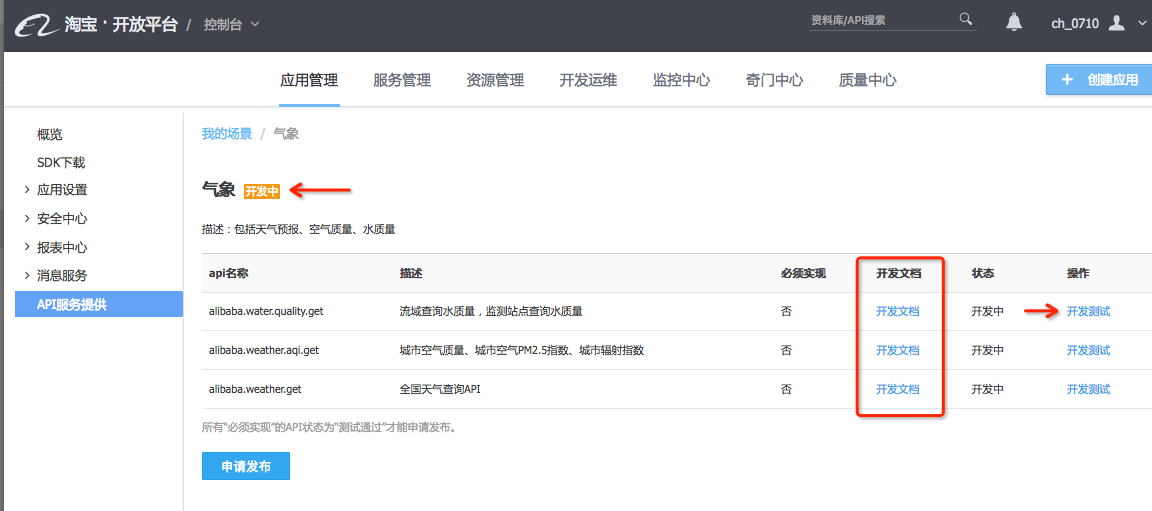Click the 必须实现 column header
The height and width of the screenshot is (511, 1152).
(804, 273)
